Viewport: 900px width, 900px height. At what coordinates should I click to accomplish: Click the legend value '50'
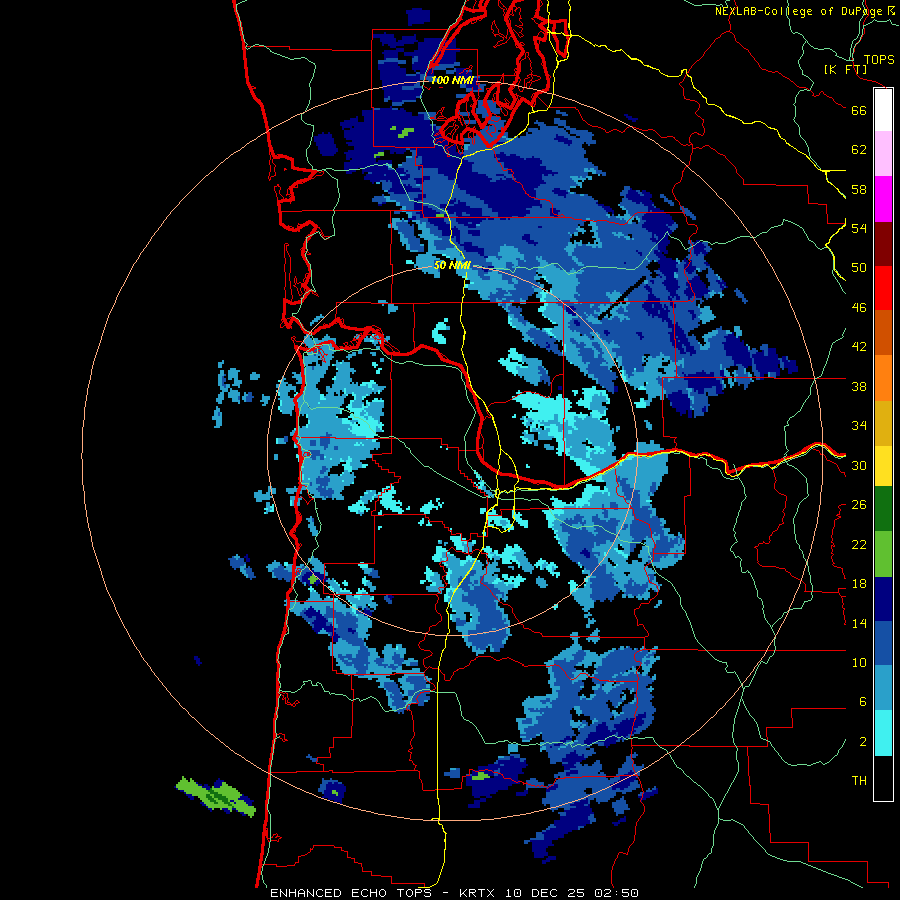(x=859, y=268)
